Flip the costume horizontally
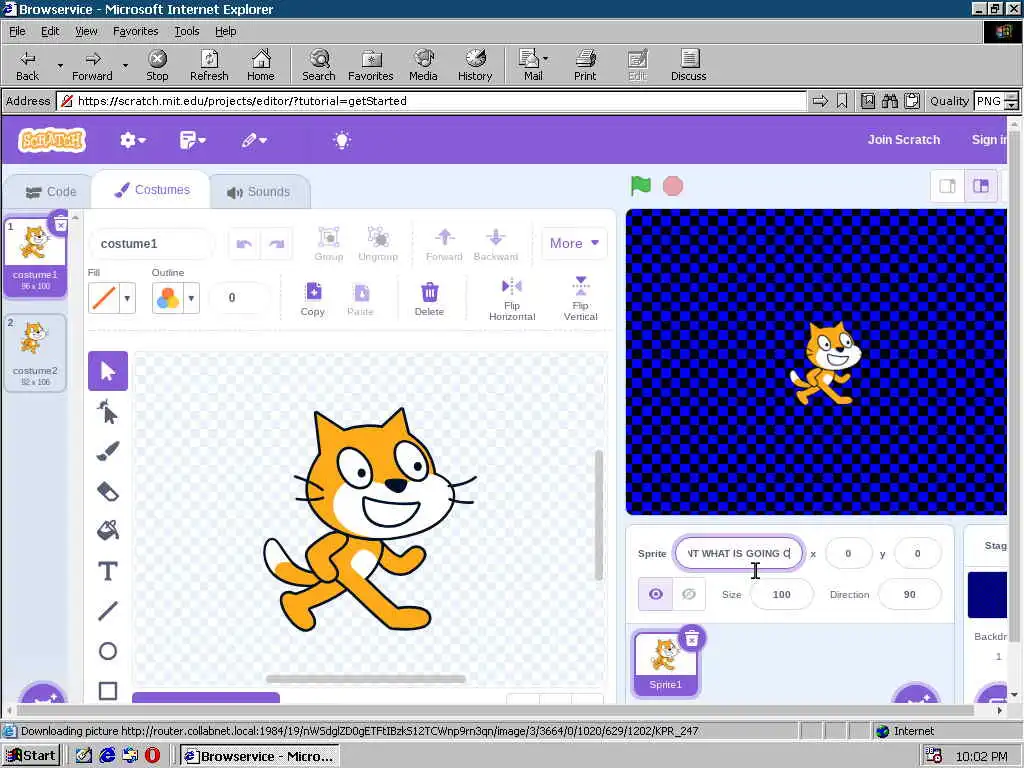1024x768 pixels. [512, 300]
